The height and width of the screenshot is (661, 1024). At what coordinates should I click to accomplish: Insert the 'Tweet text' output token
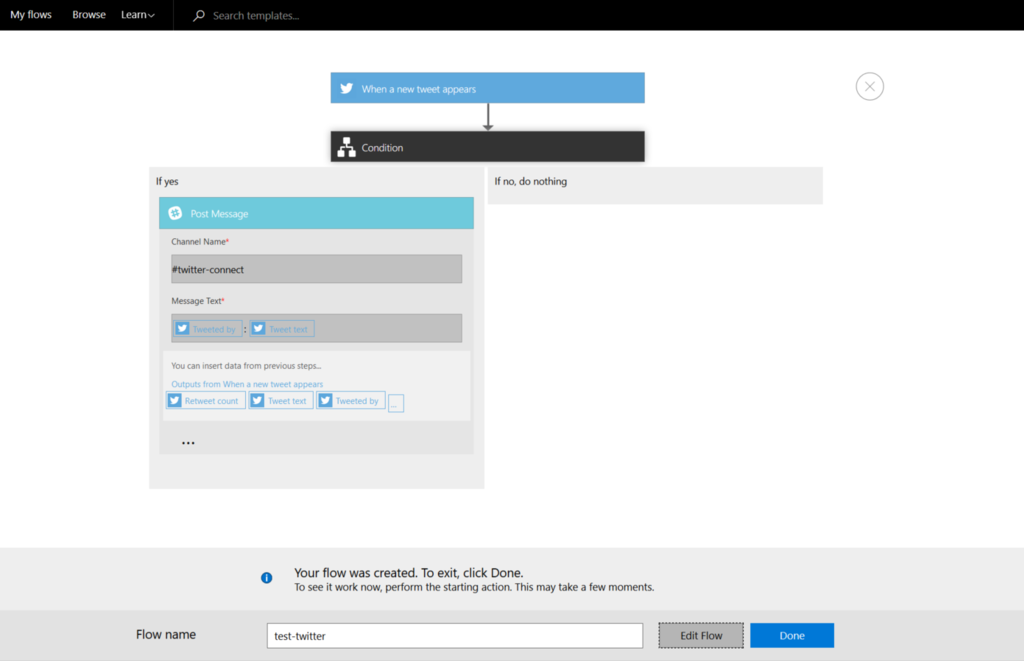[280, 400]
